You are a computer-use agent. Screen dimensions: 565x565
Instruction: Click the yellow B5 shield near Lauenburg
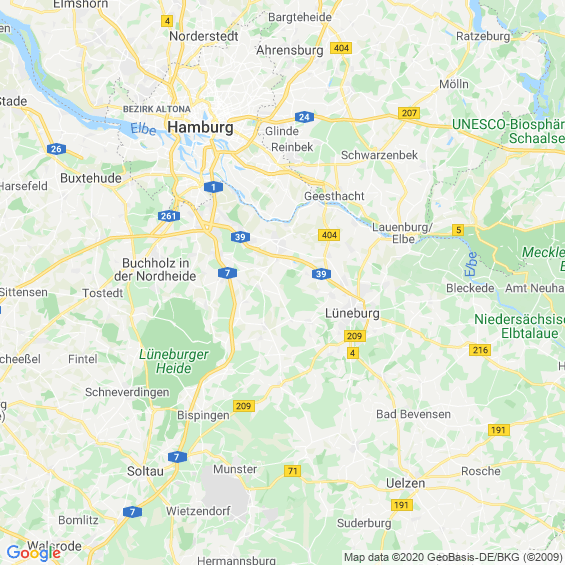click(458, 230)
